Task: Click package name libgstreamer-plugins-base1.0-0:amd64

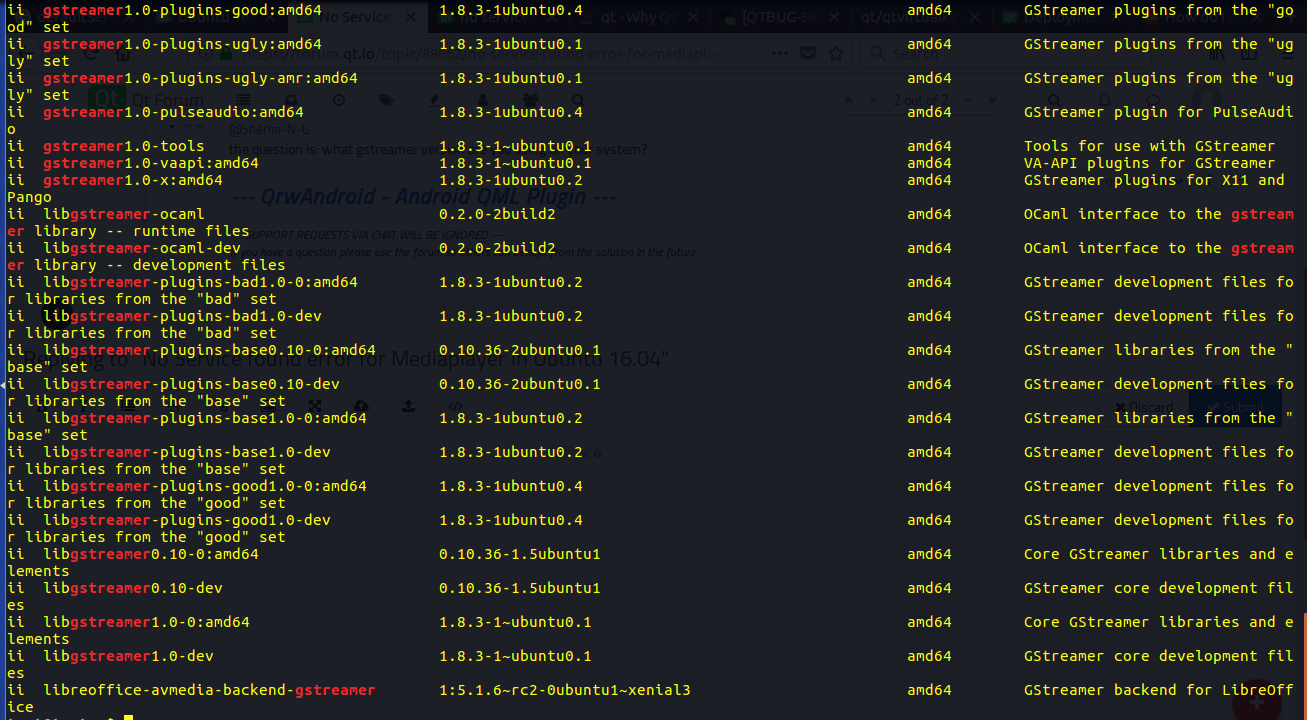Action: 205,418
